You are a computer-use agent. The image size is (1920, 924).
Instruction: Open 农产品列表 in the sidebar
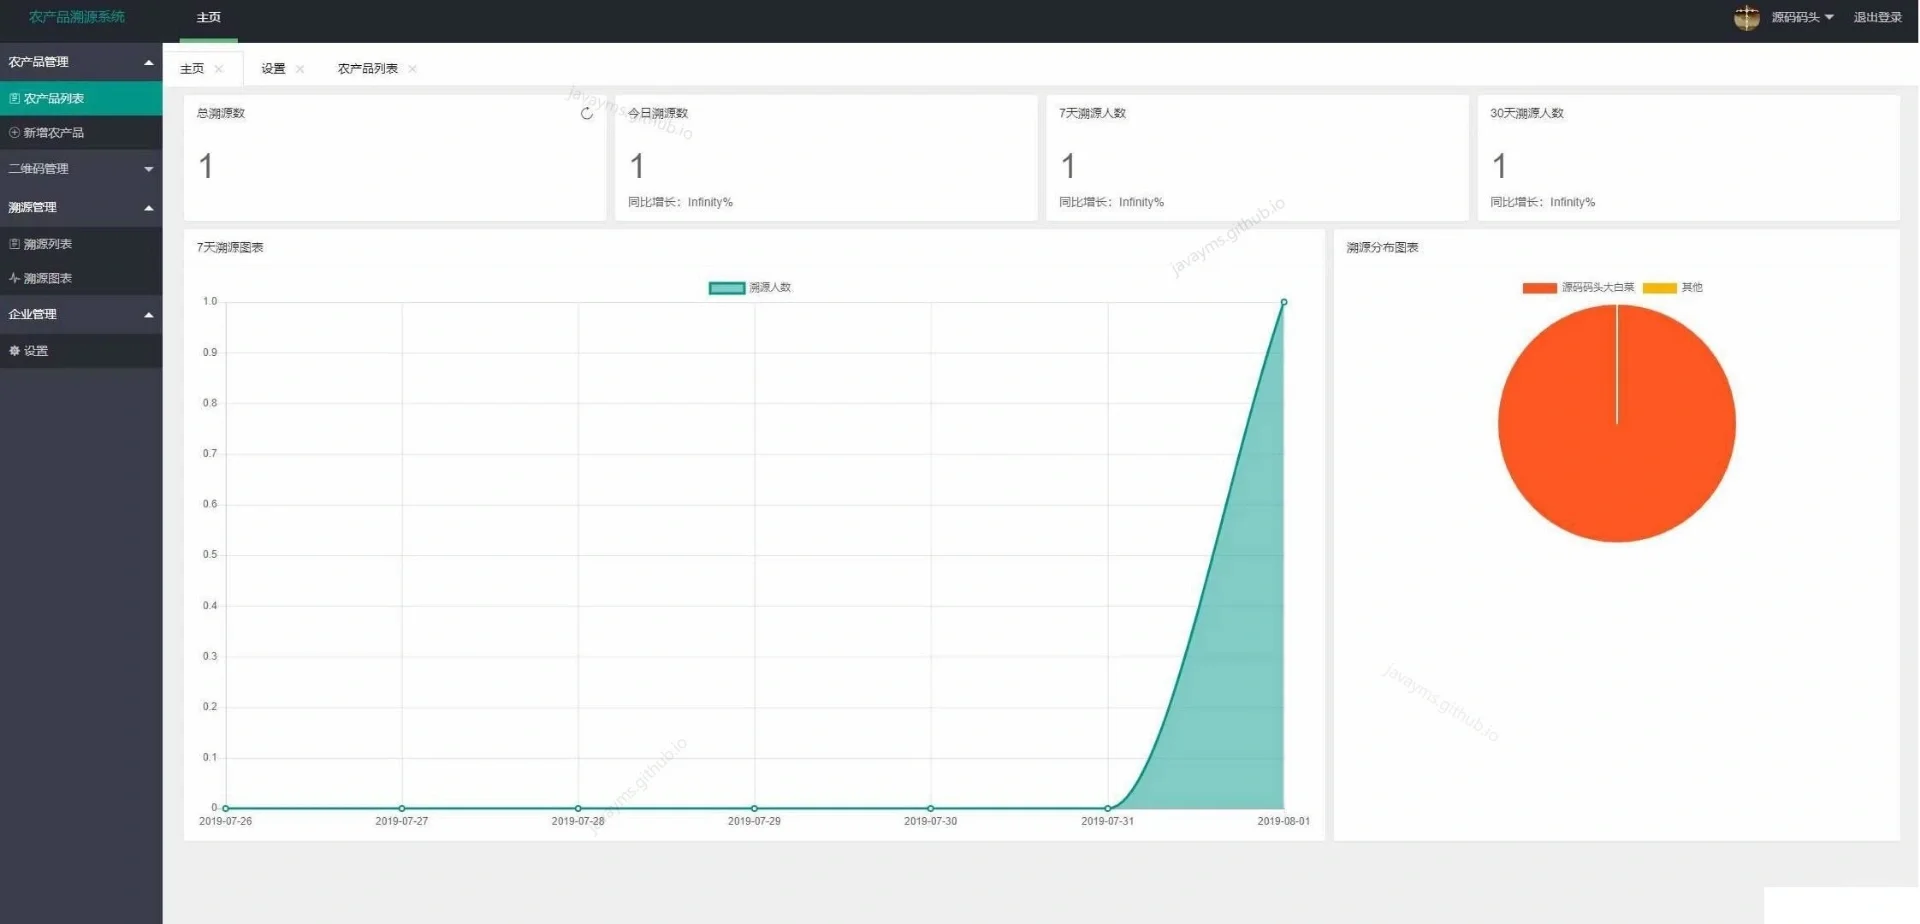tap(81, 98)
